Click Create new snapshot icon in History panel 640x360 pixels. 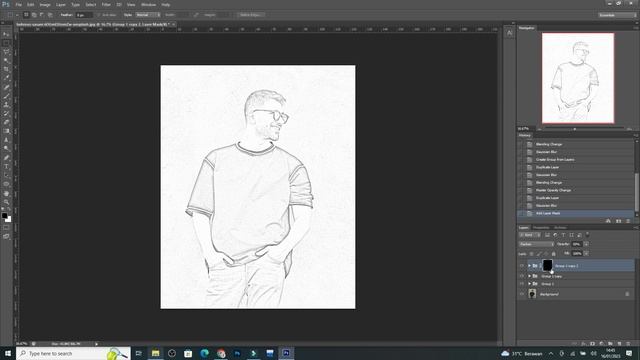(618, 221)
